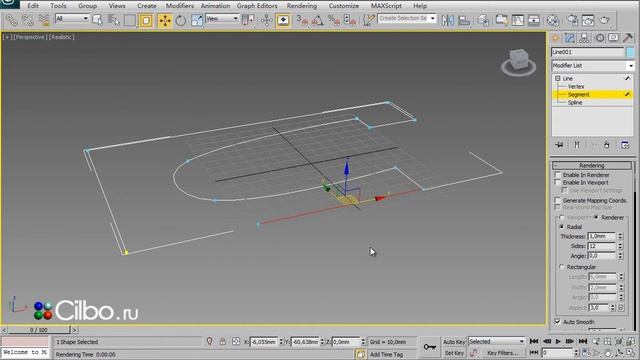The width and height of the screenshot is (640, 360).
Task: Open the MAXScript menu
Action: (386, 6)
